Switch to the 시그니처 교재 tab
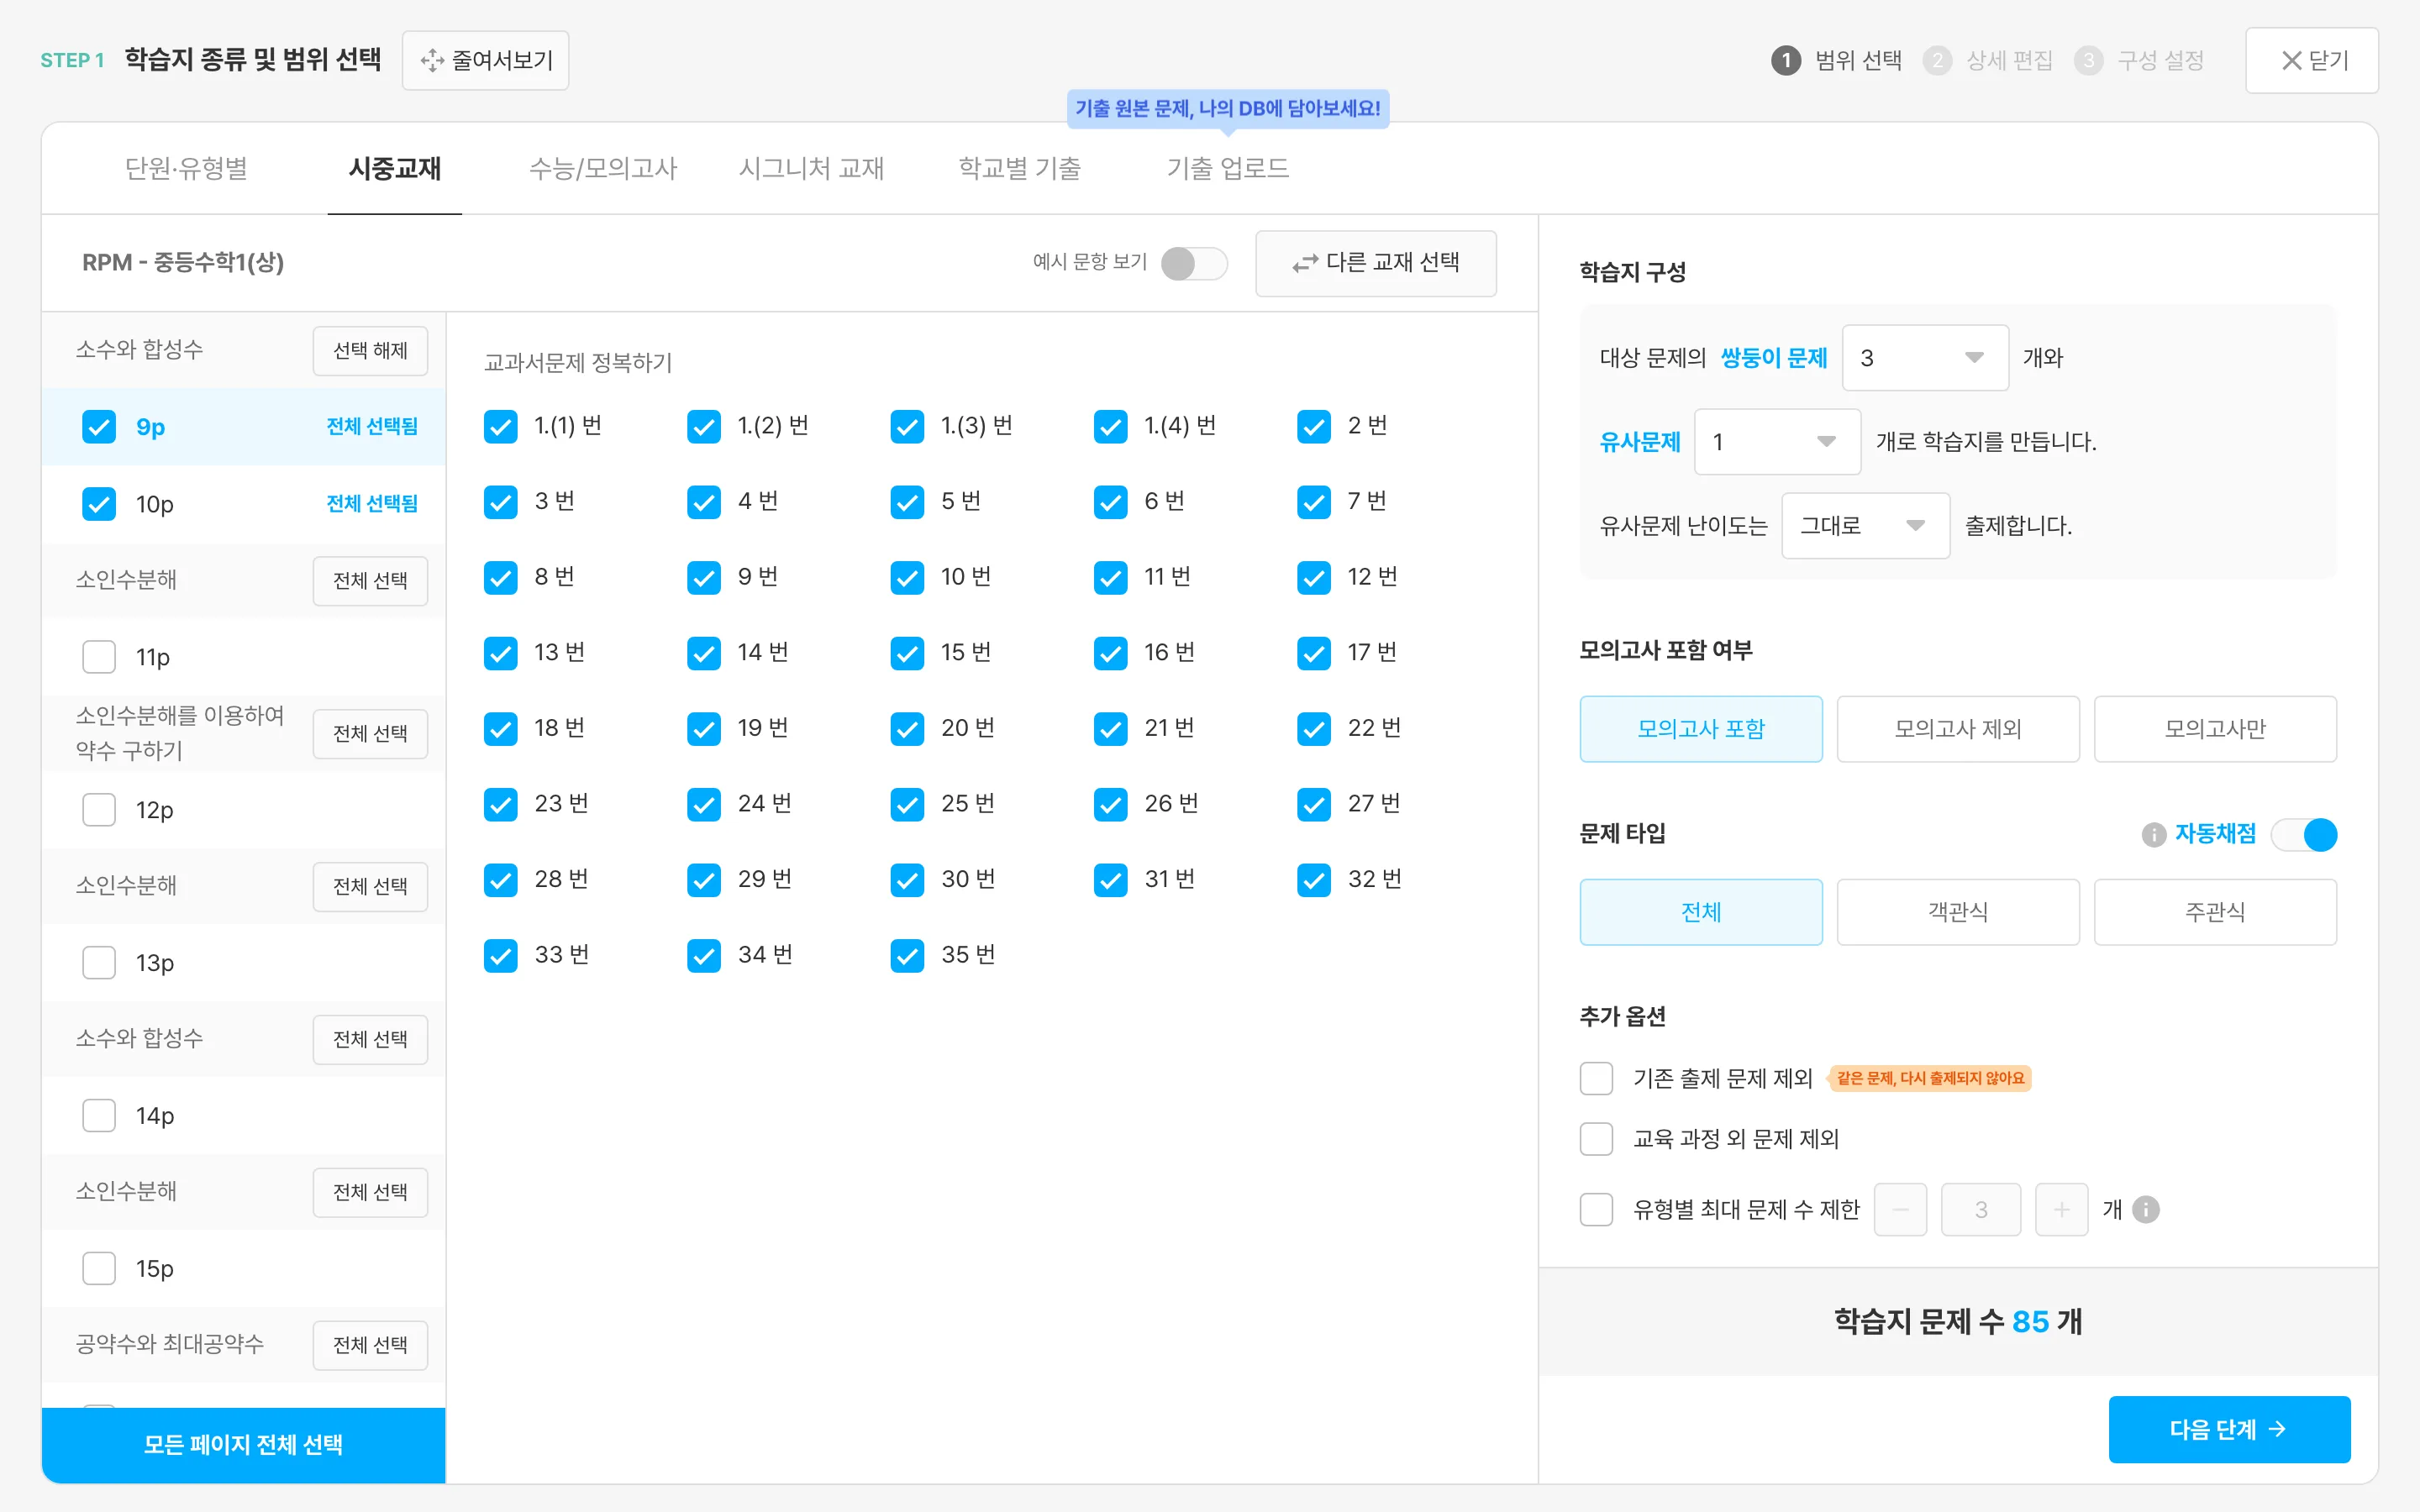 click(811, 168)
